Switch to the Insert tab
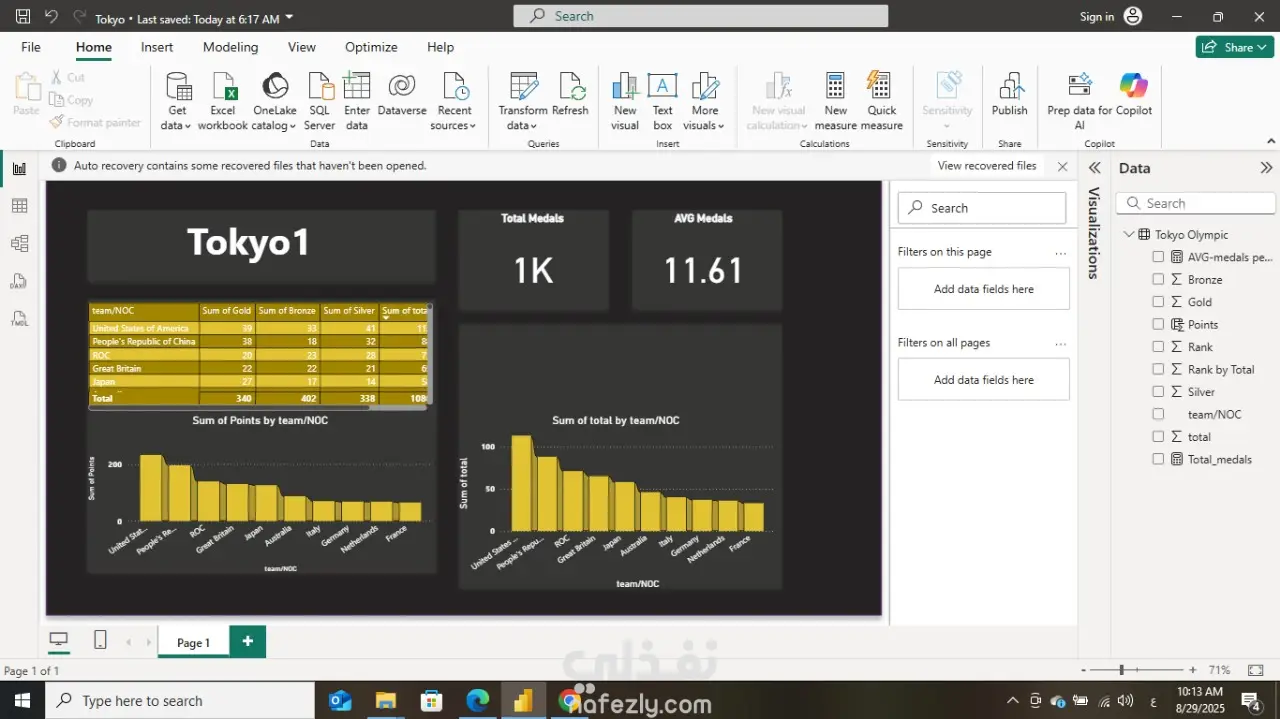The width and height of the screenshot is (1280, 719). tap(157, 47)
